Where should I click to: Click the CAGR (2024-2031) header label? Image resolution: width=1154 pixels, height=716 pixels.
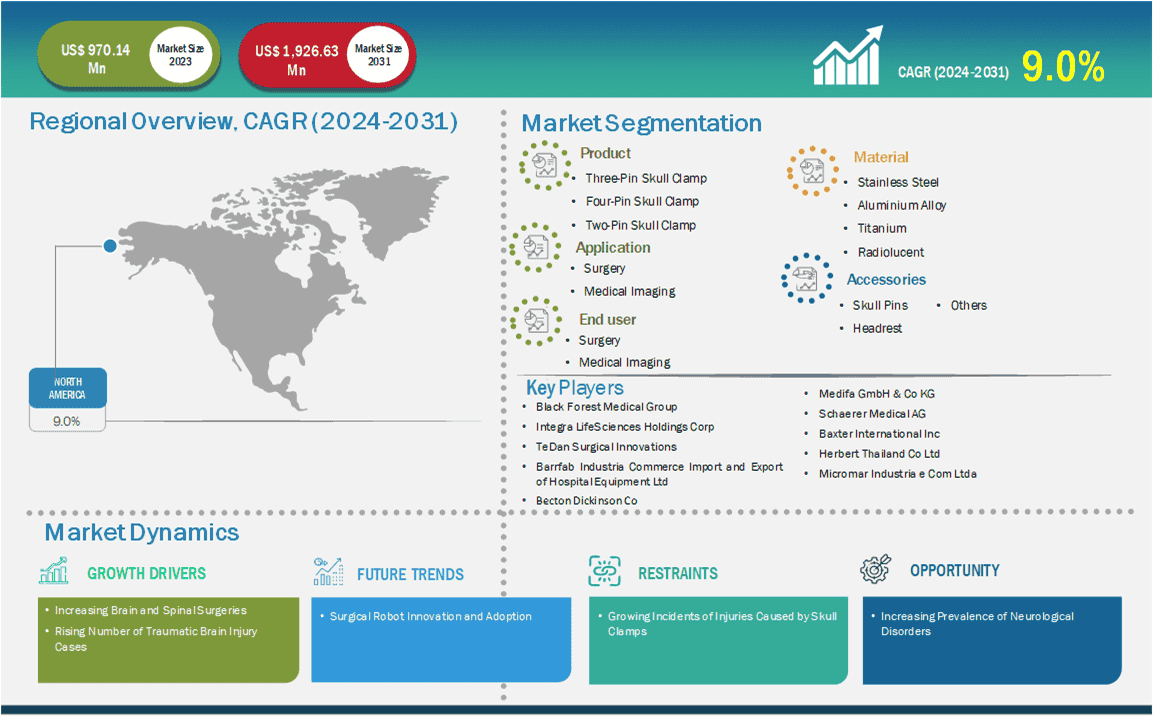click(x=953, y=72)
